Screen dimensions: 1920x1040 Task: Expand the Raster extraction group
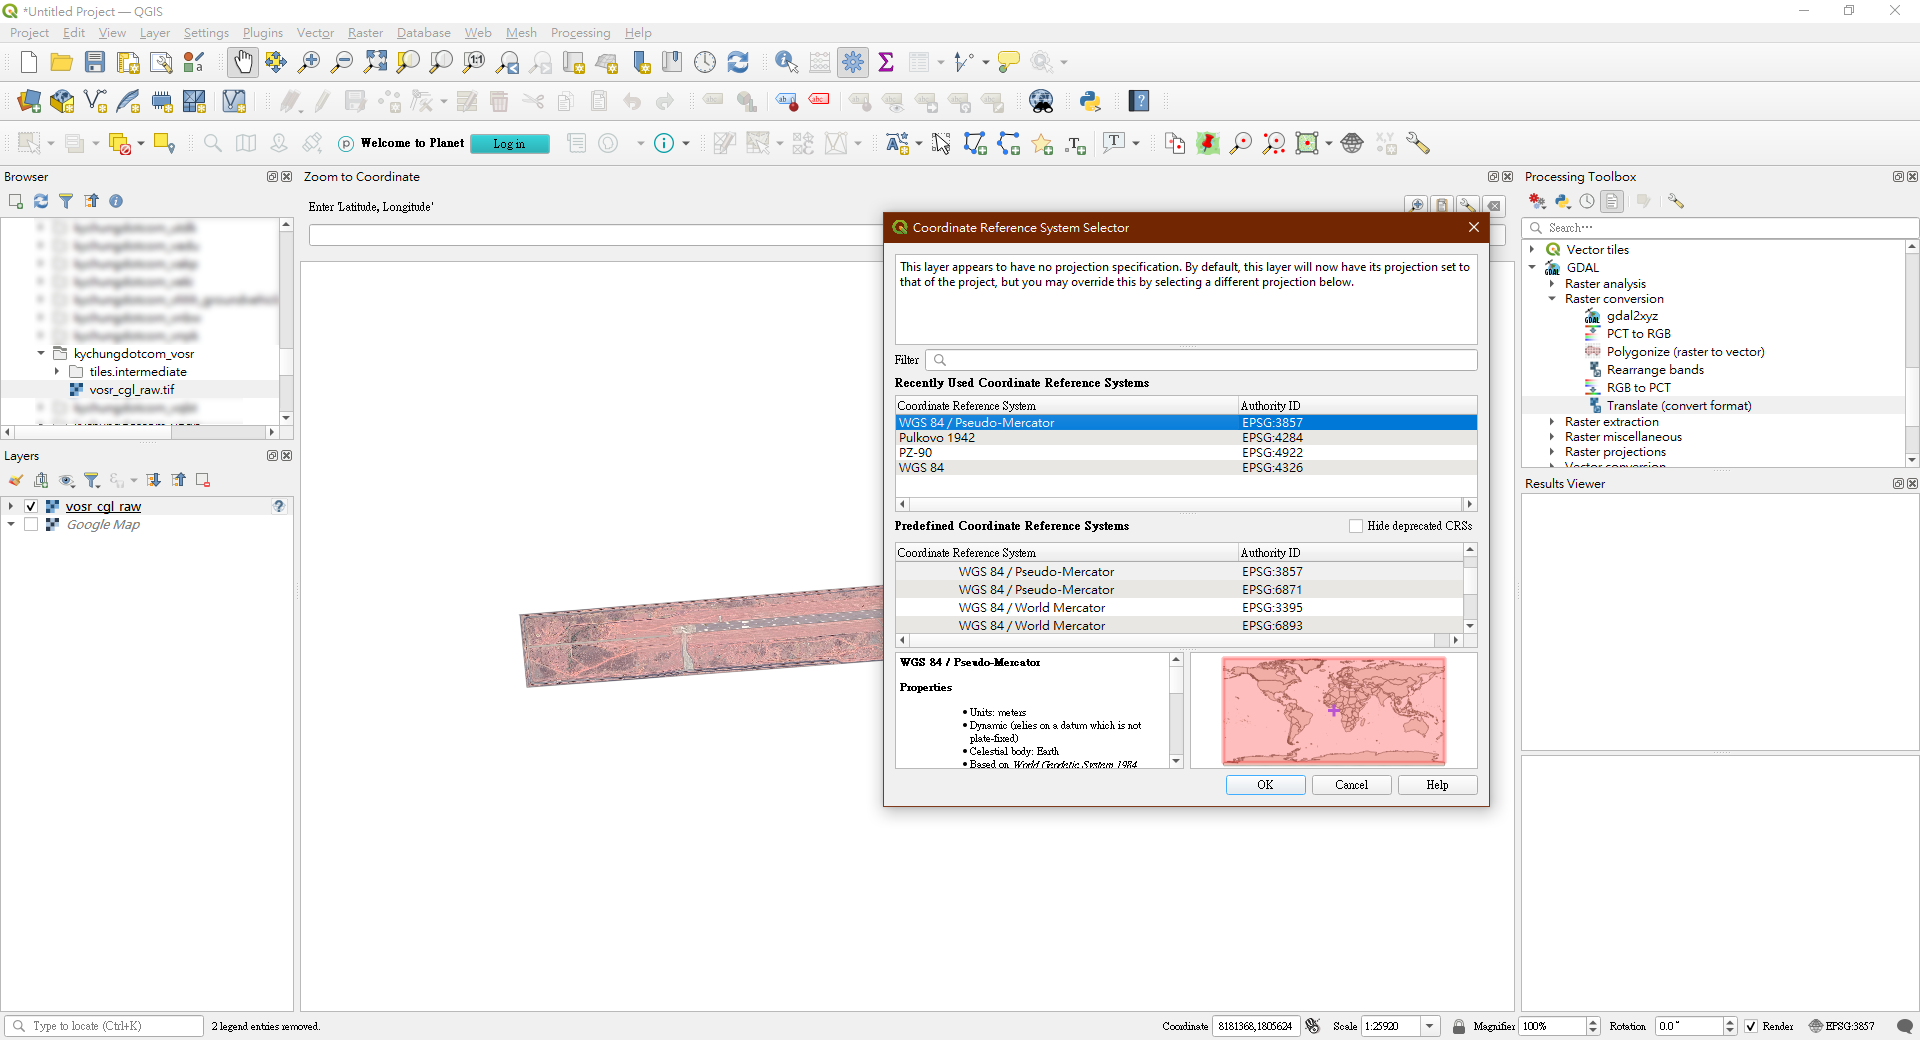pyautogui.click(x=1552, y=422)
